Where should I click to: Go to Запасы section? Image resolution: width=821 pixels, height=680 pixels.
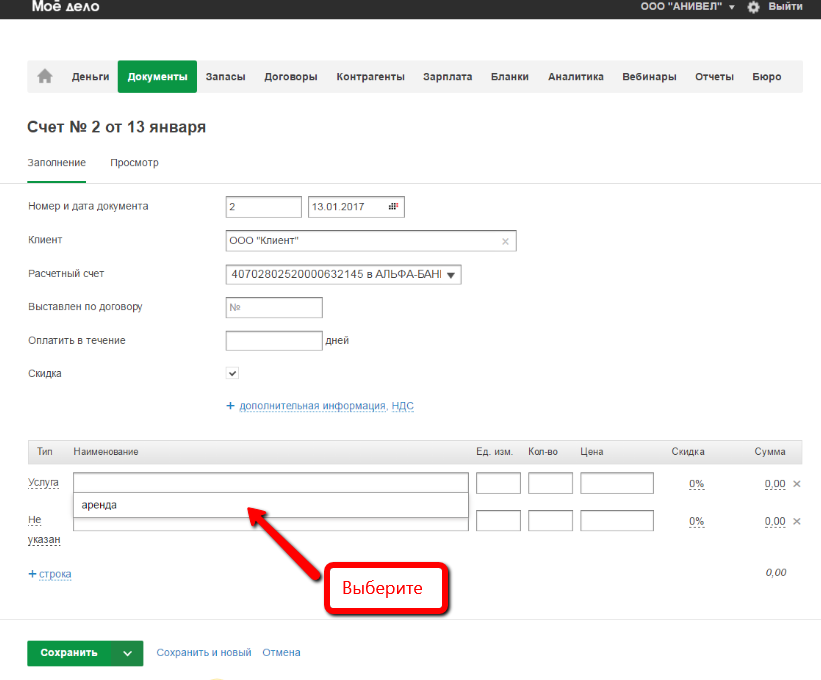tap(225, 76)
